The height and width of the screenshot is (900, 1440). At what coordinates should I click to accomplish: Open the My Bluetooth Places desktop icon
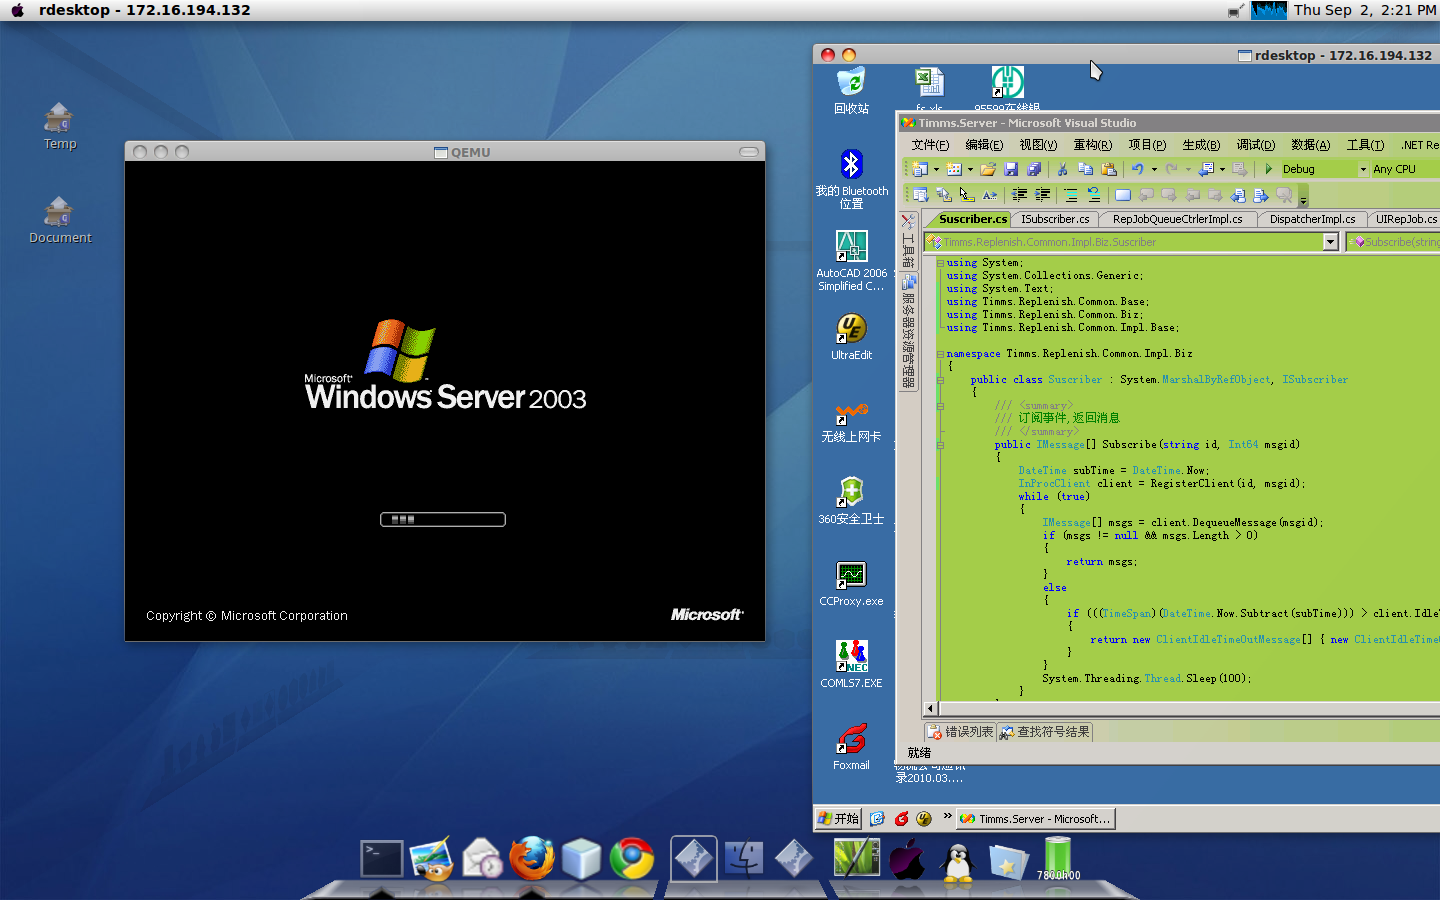click(851, 178)
